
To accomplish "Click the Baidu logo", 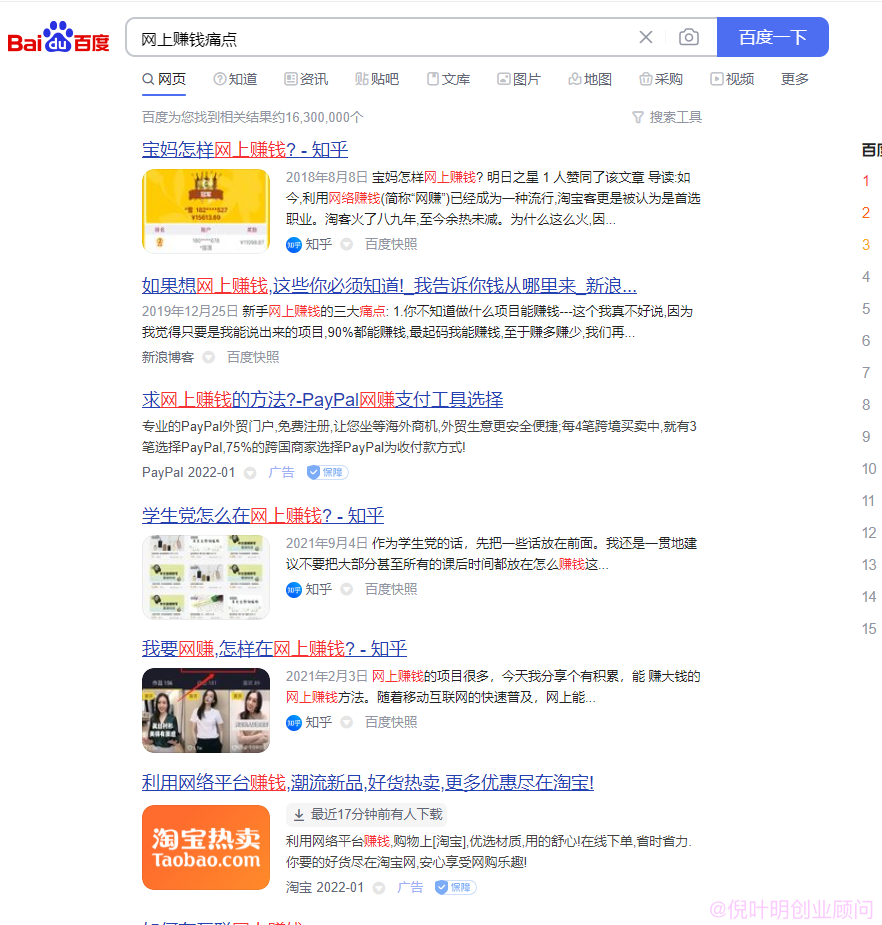I will coord(58,37).
